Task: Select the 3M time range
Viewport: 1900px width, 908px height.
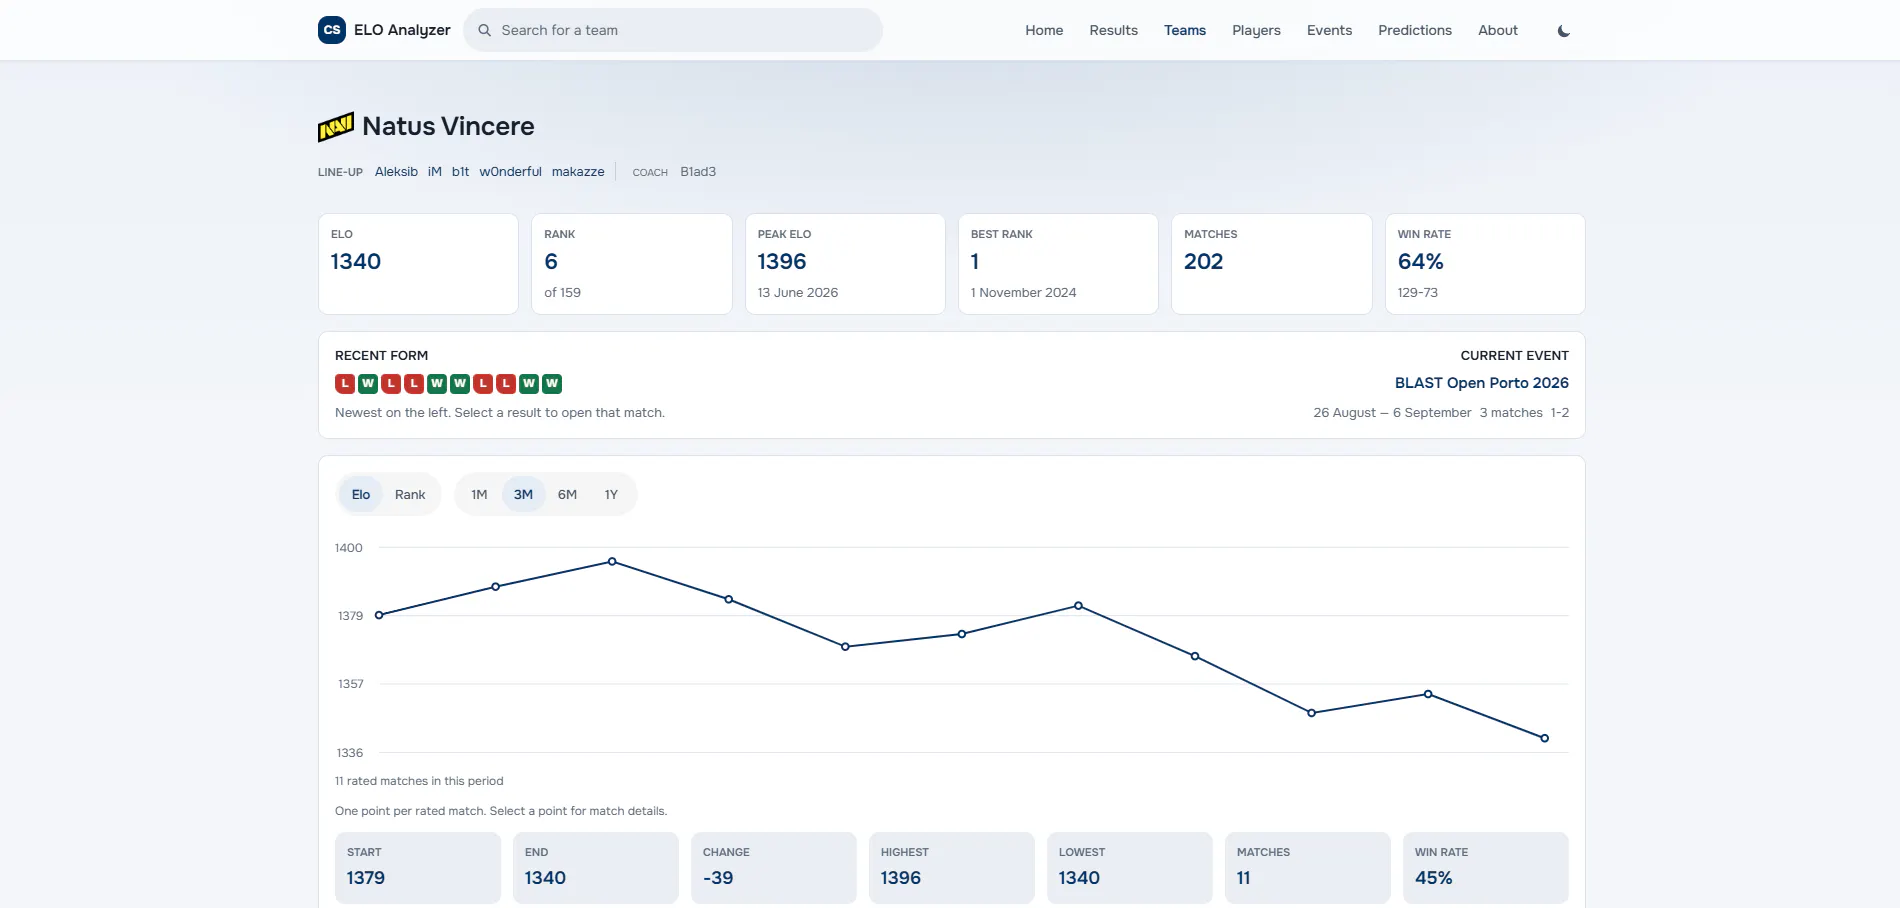Action: pos(523,494)
